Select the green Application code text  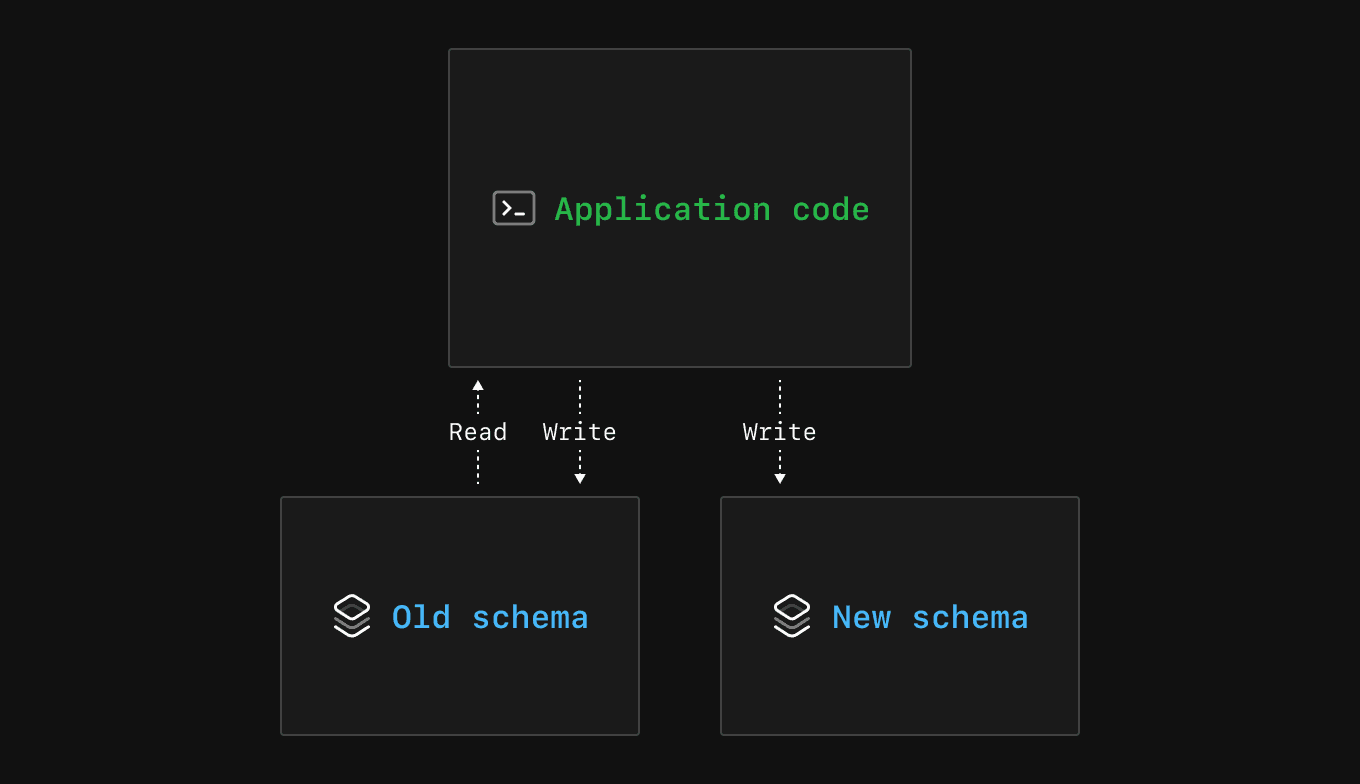click(x=712, y=209)
